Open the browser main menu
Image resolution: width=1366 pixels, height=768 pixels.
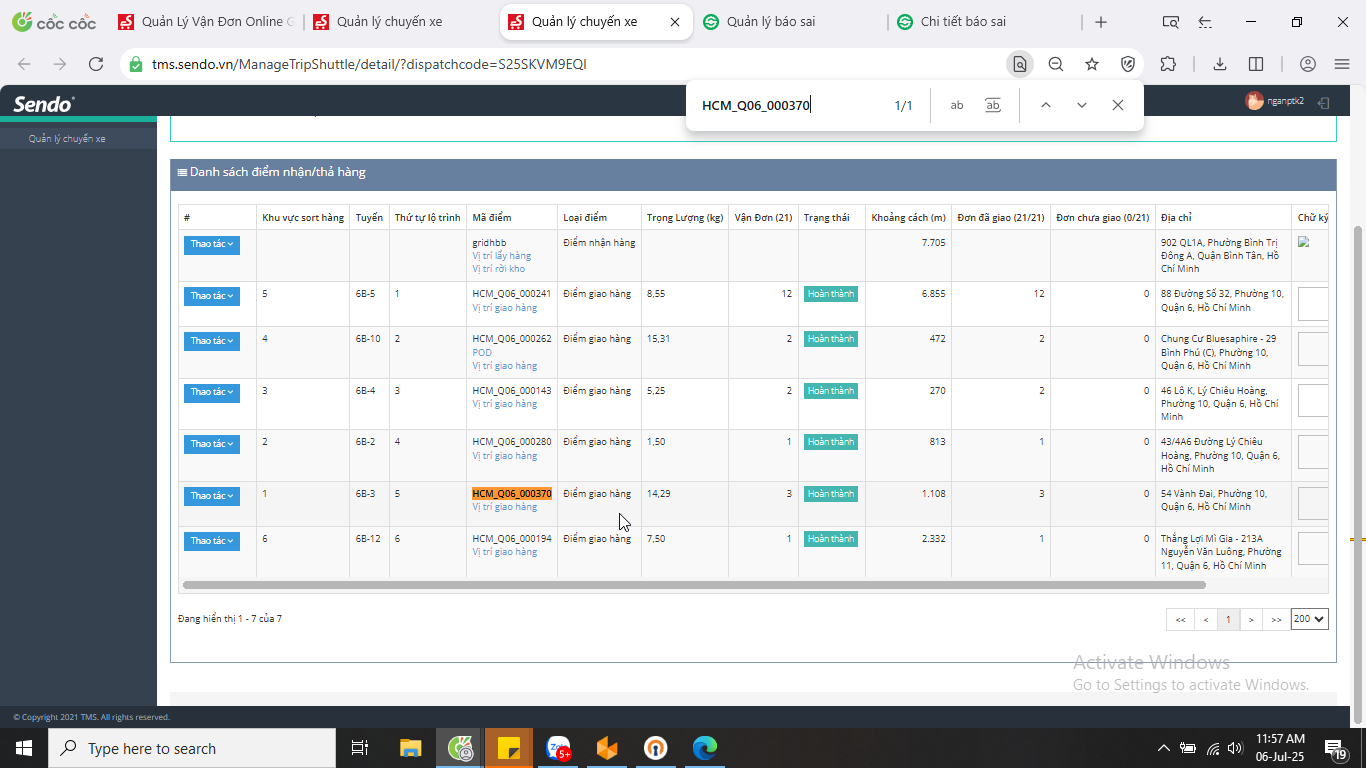click(x=1343, y=64)
